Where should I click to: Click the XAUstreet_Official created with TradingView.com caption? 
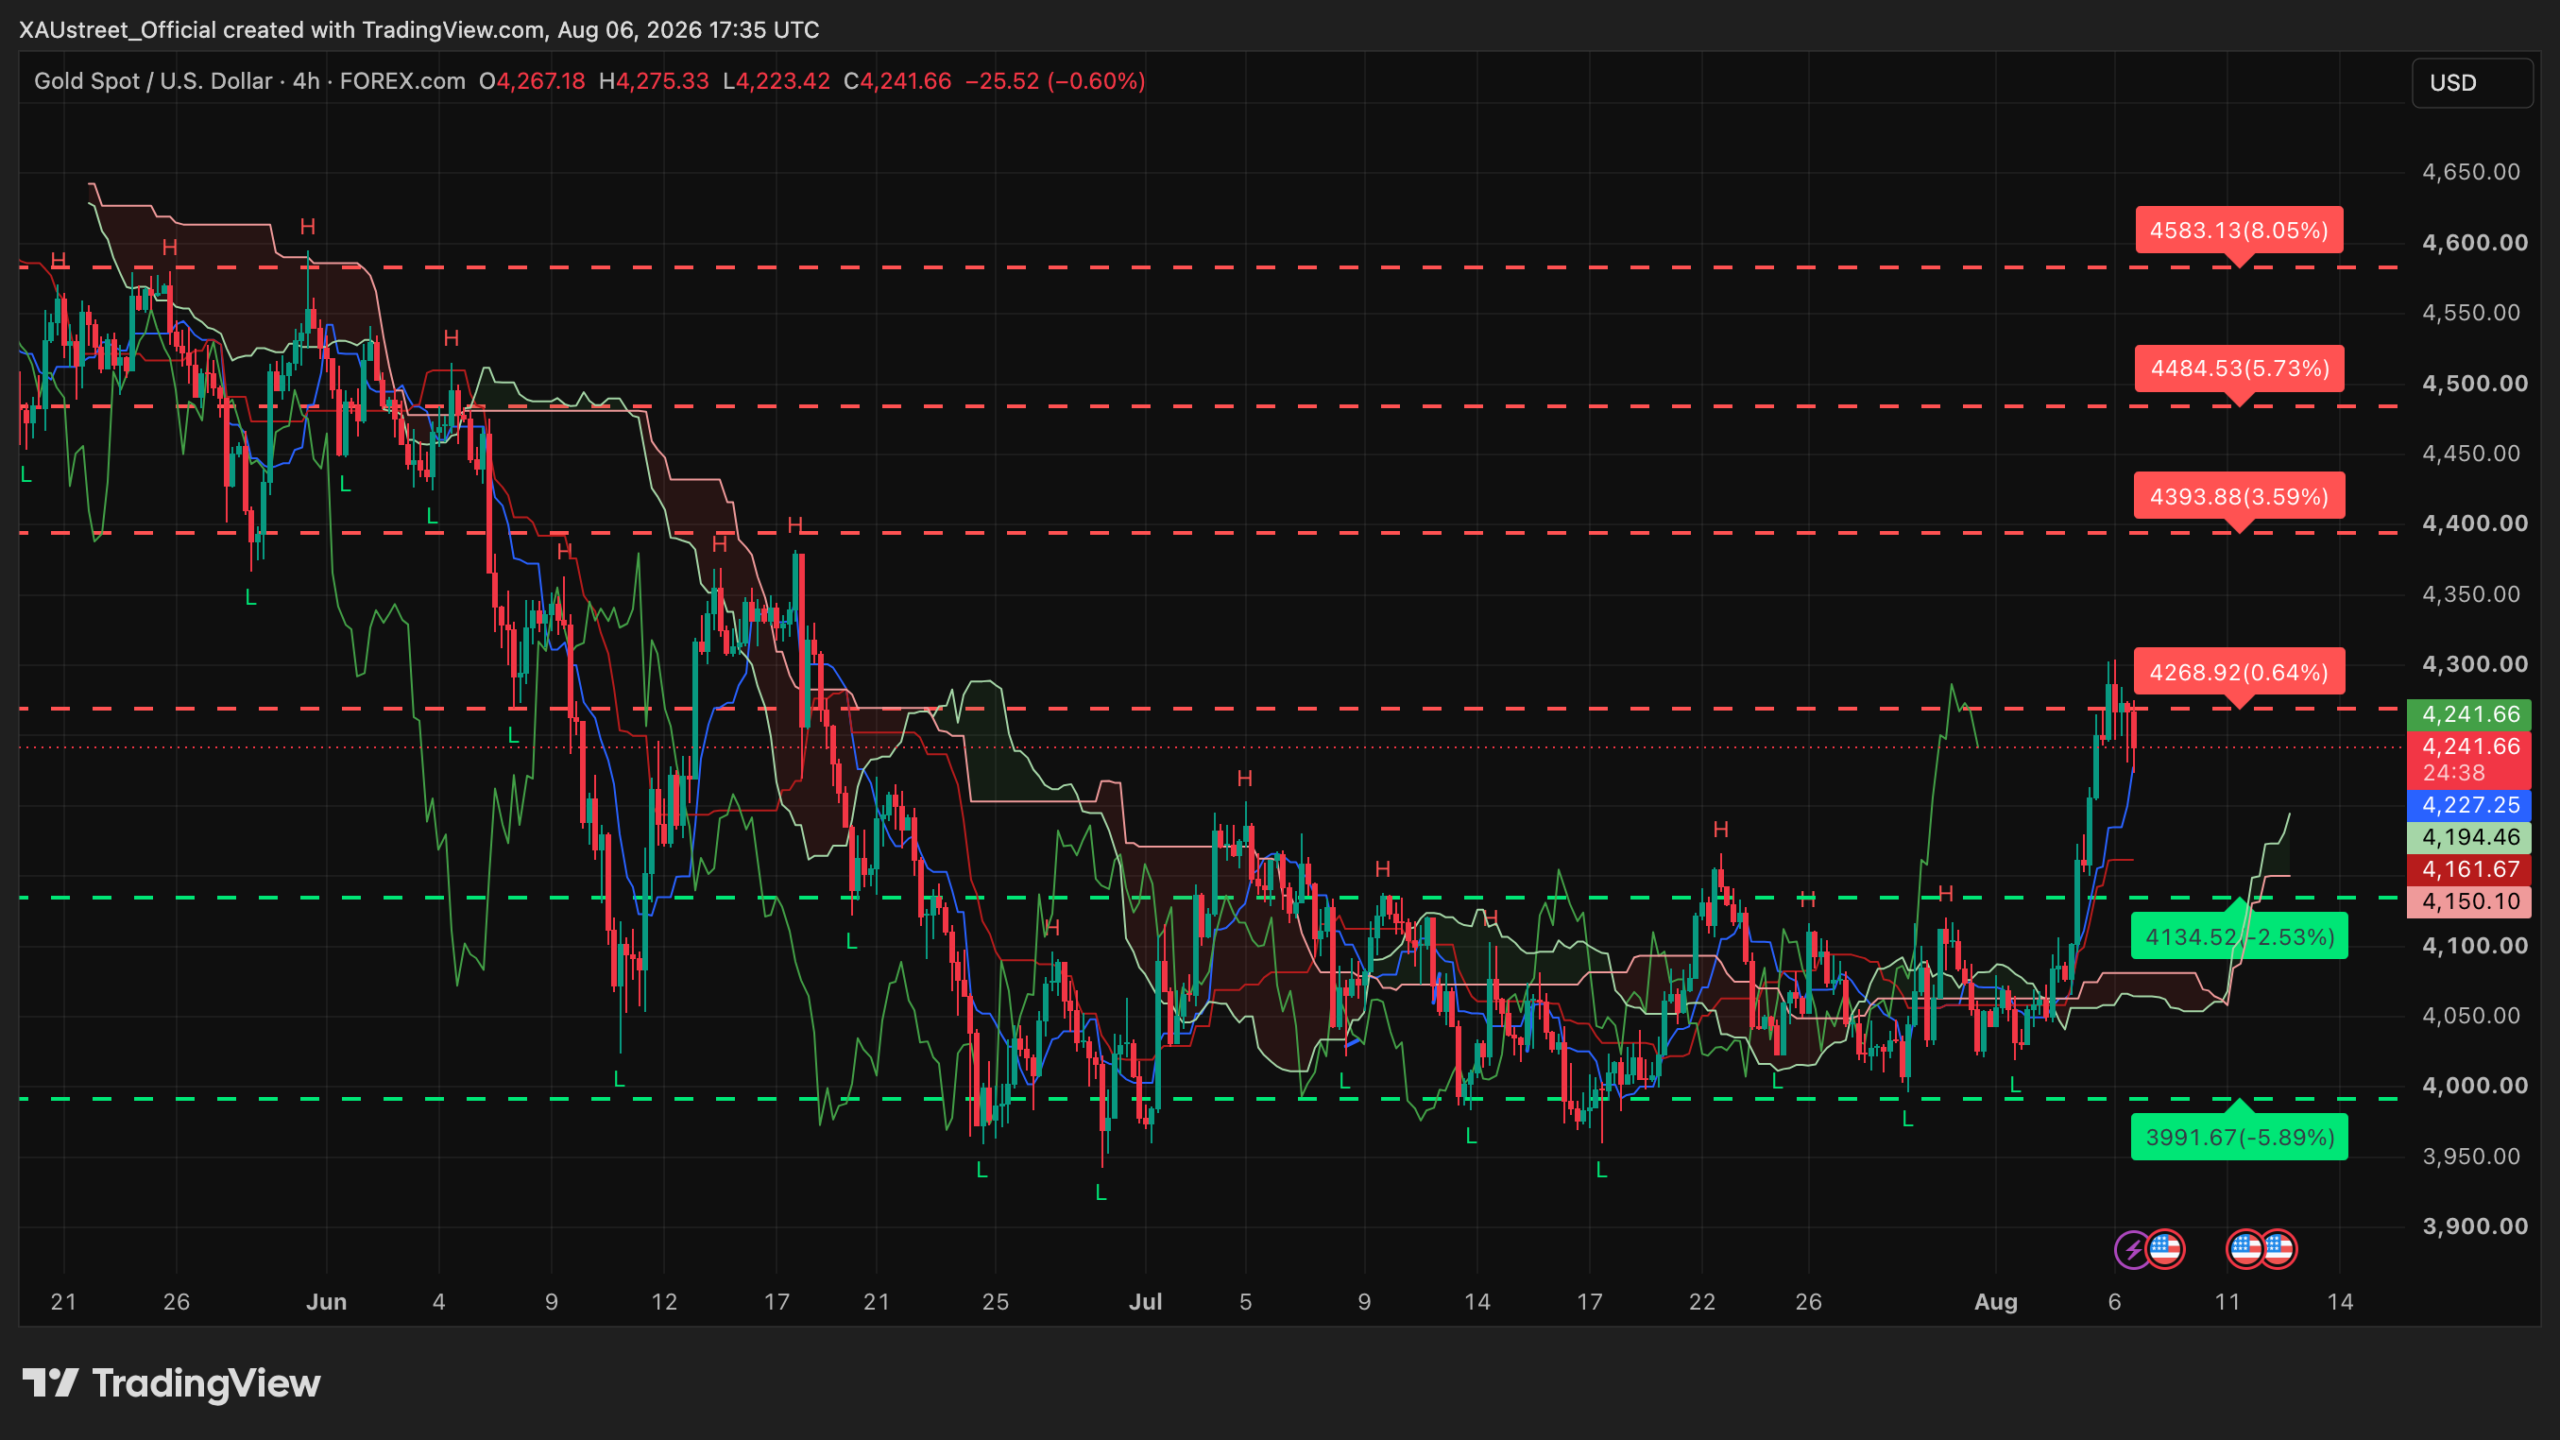pyautogui.click(x=419, y=30)
